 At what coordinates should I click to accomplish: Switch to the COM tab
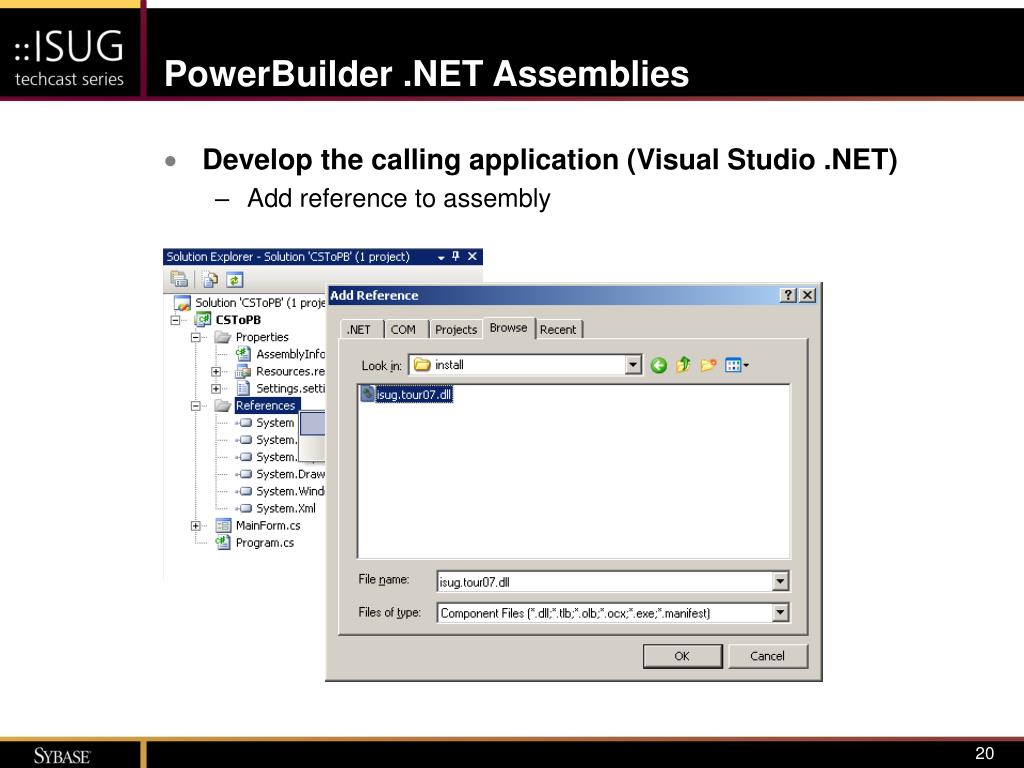pos(403,330)
